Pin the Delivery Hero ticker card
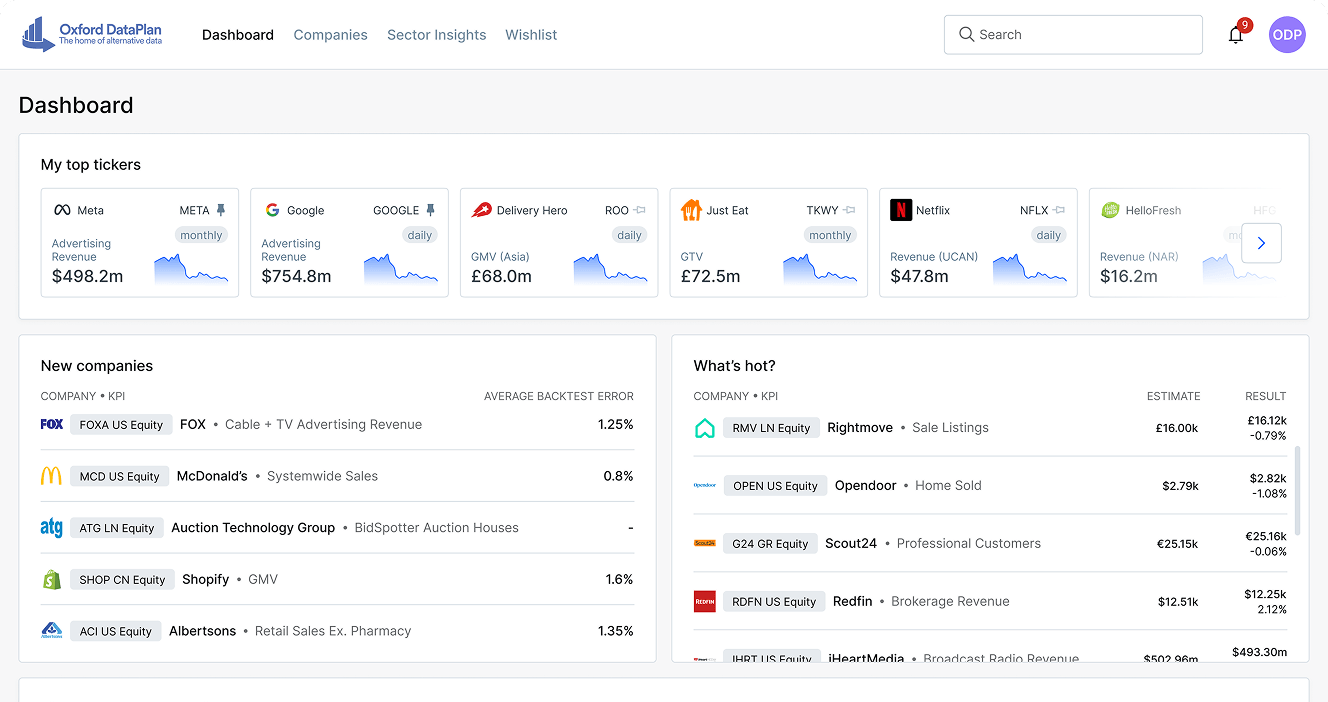 [640, 210]
